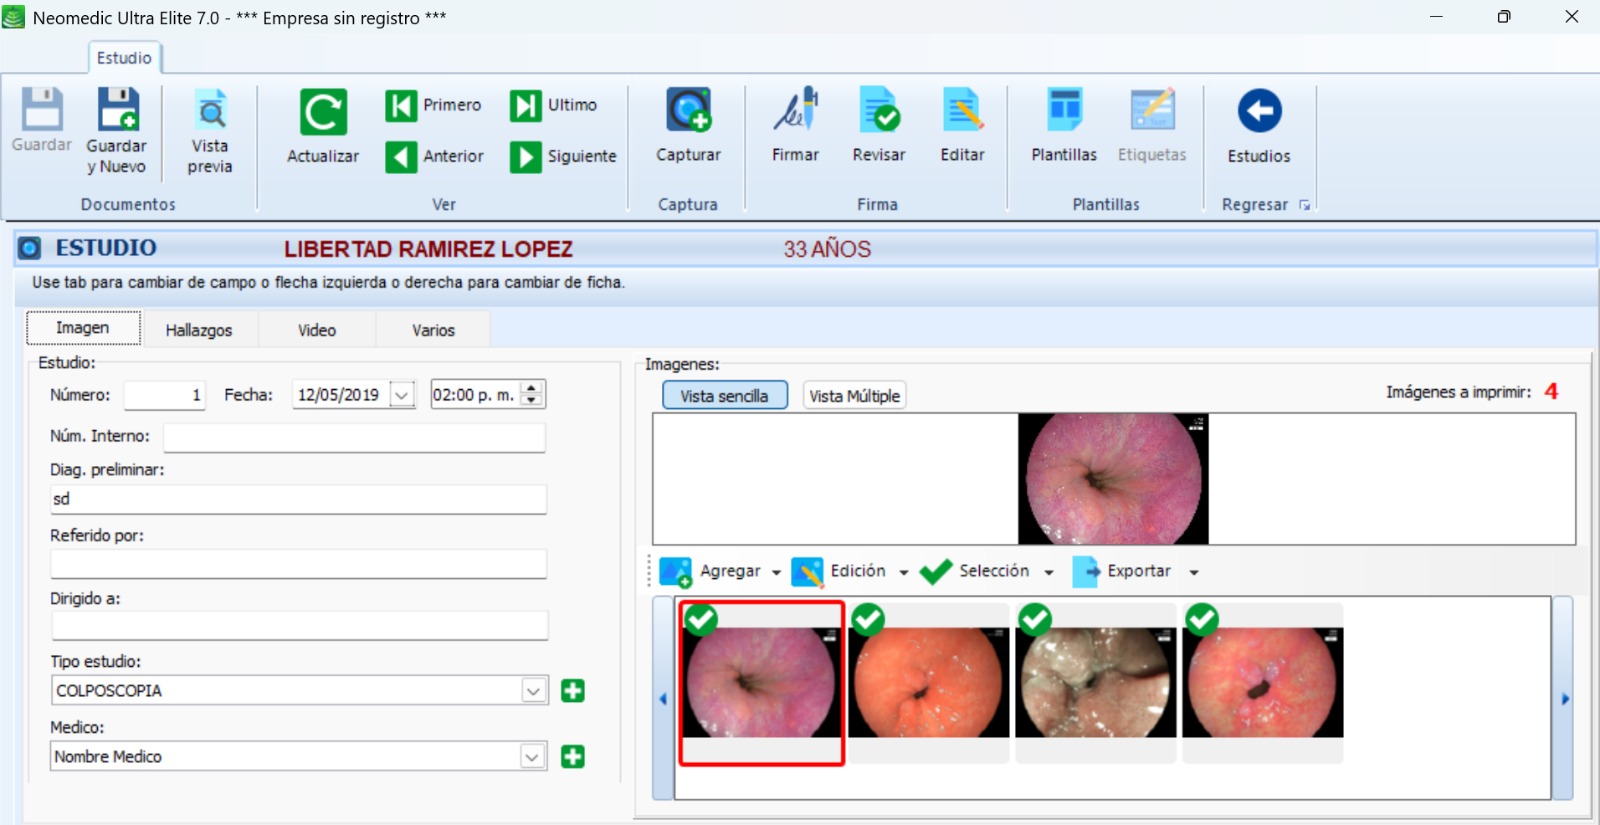
Task: Click green plus beside Tipo estudio
Action: click(x=573, y=691)
